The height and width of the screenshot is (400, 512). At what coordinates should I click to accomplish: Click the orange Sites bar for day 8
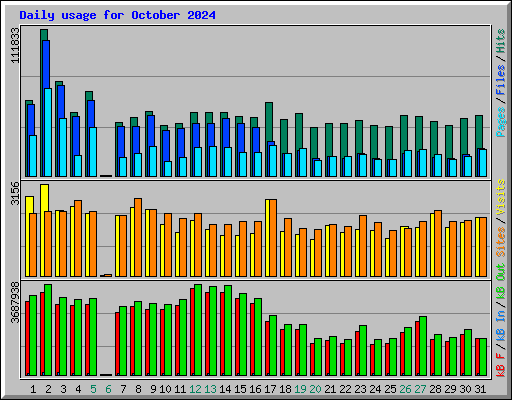click(138, 237)
